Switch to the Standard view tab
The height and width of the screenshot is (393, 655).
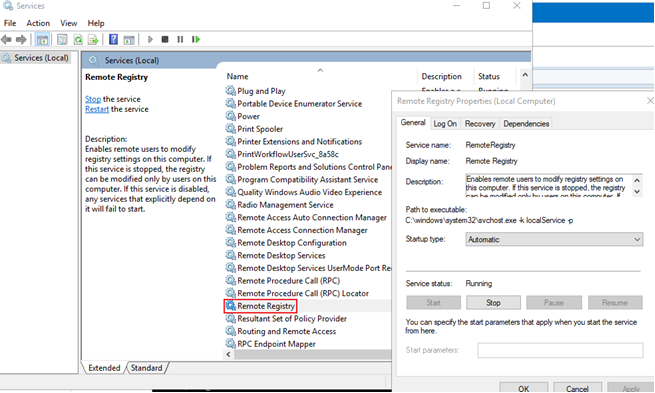147,368
